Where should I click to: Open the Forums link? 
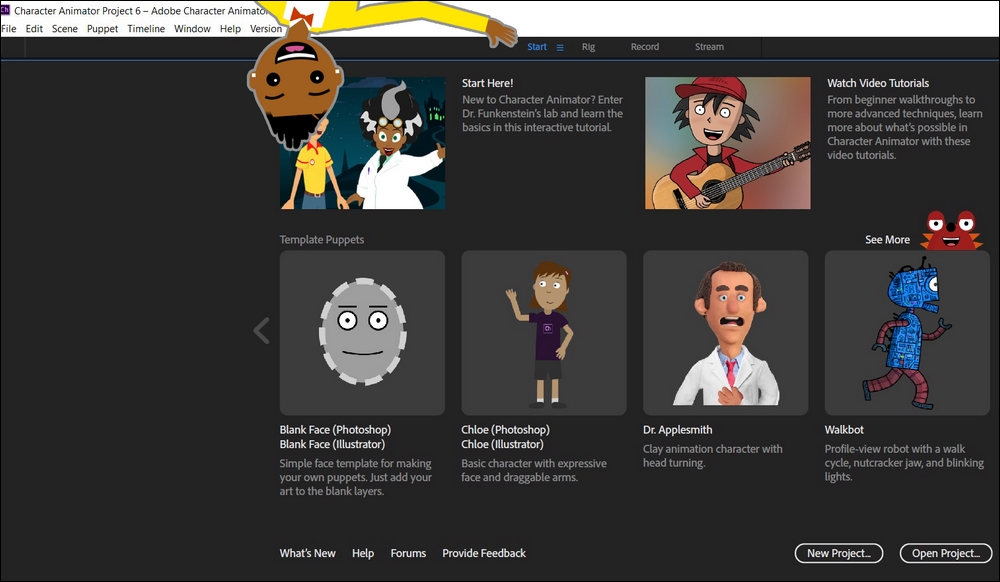(x=408, y=553)
